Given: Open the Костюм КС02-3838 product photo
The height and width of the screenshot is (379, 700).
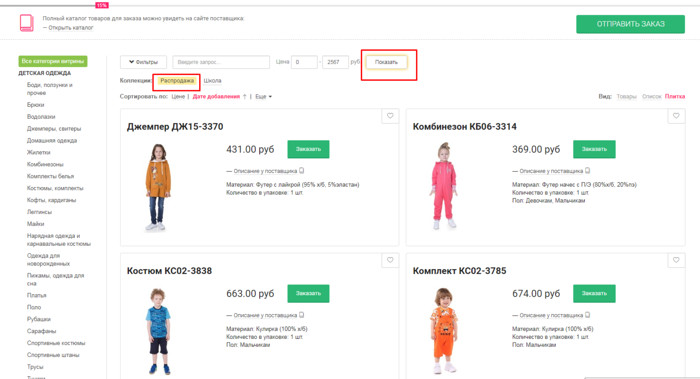Looking at the screenshot, I should pyautogui.click(x=158, y=331).
